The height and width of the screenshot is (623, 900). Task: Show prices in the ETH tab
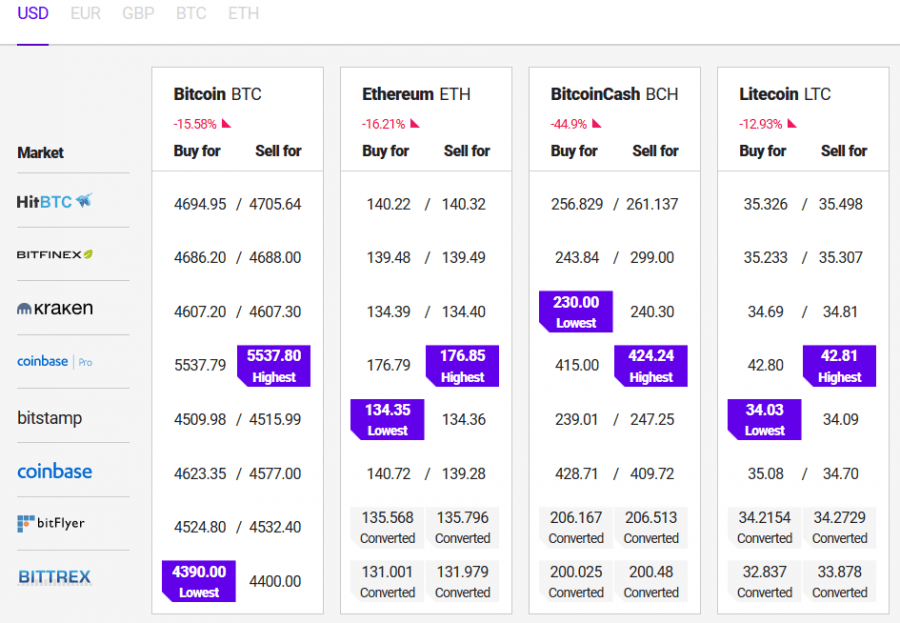tap(243, 13)
